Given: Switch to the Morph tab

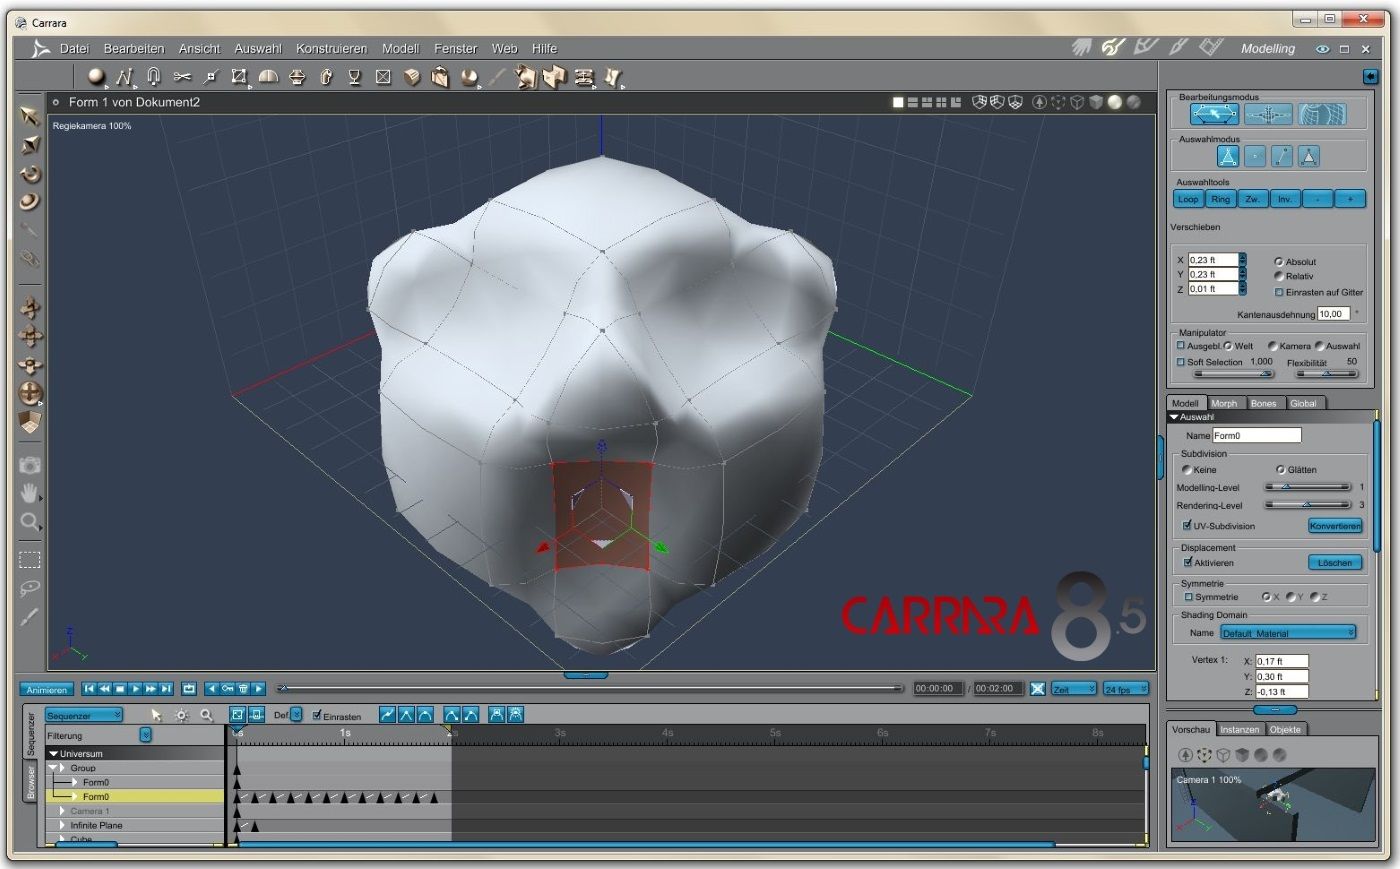Looking at the screenshot, I should coord(1224,403).
